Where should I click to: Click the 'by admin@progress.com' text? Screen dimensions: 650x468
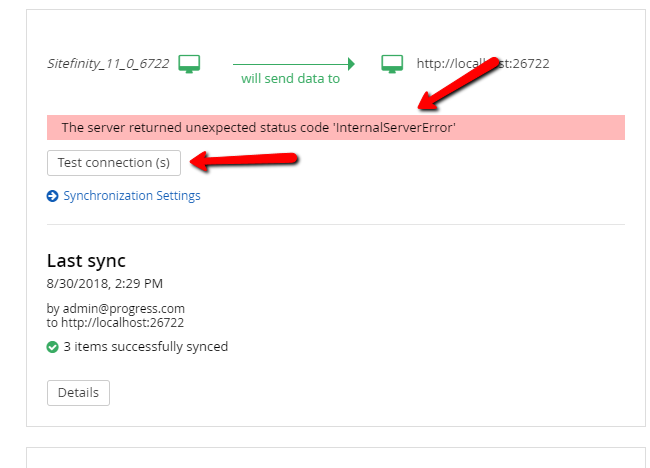(116, 308)
